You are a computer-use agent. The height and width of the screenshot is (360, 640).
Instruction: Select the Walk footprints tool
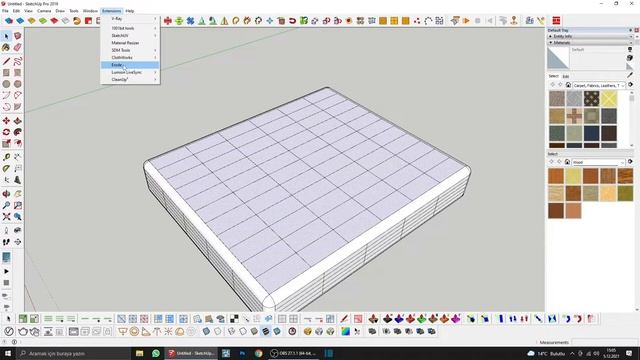tap(6, 242)
